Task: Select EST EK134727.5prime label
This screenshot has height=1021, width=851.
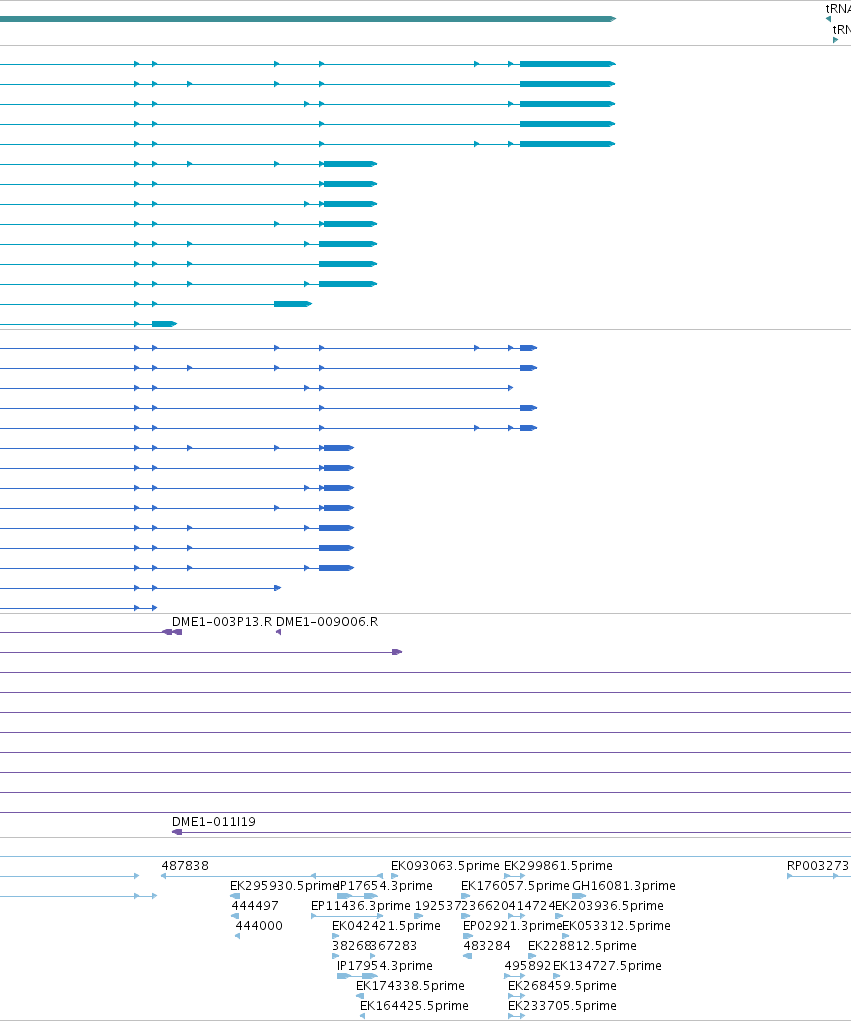Action: point(607,966)
